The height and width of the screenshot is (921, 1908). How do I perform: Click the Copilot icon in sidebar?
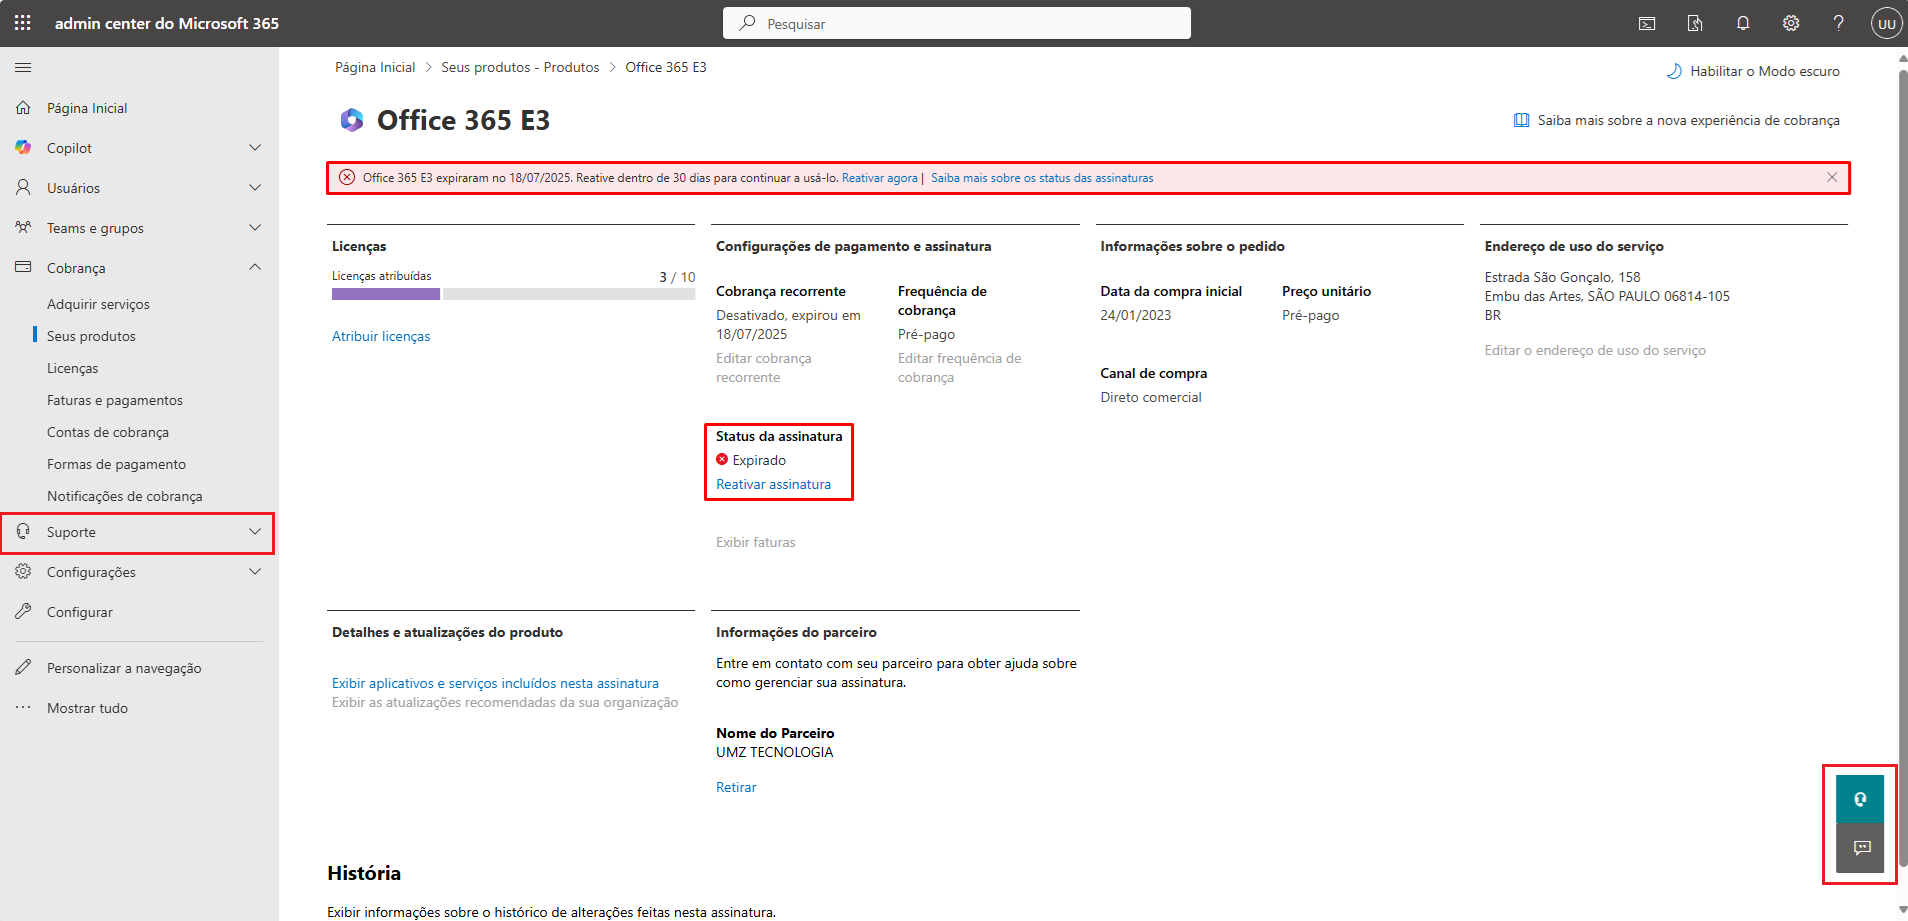(x=23, y=147)
